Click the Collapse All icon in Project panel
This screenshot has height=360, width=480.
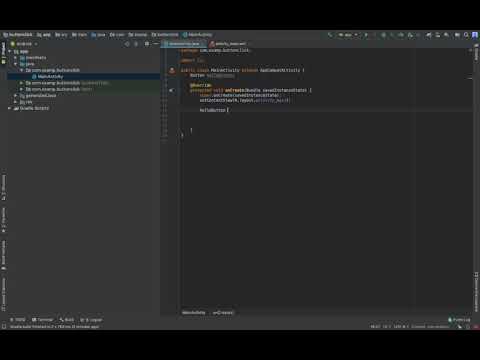pyautogui.click(x=136, y=44)
